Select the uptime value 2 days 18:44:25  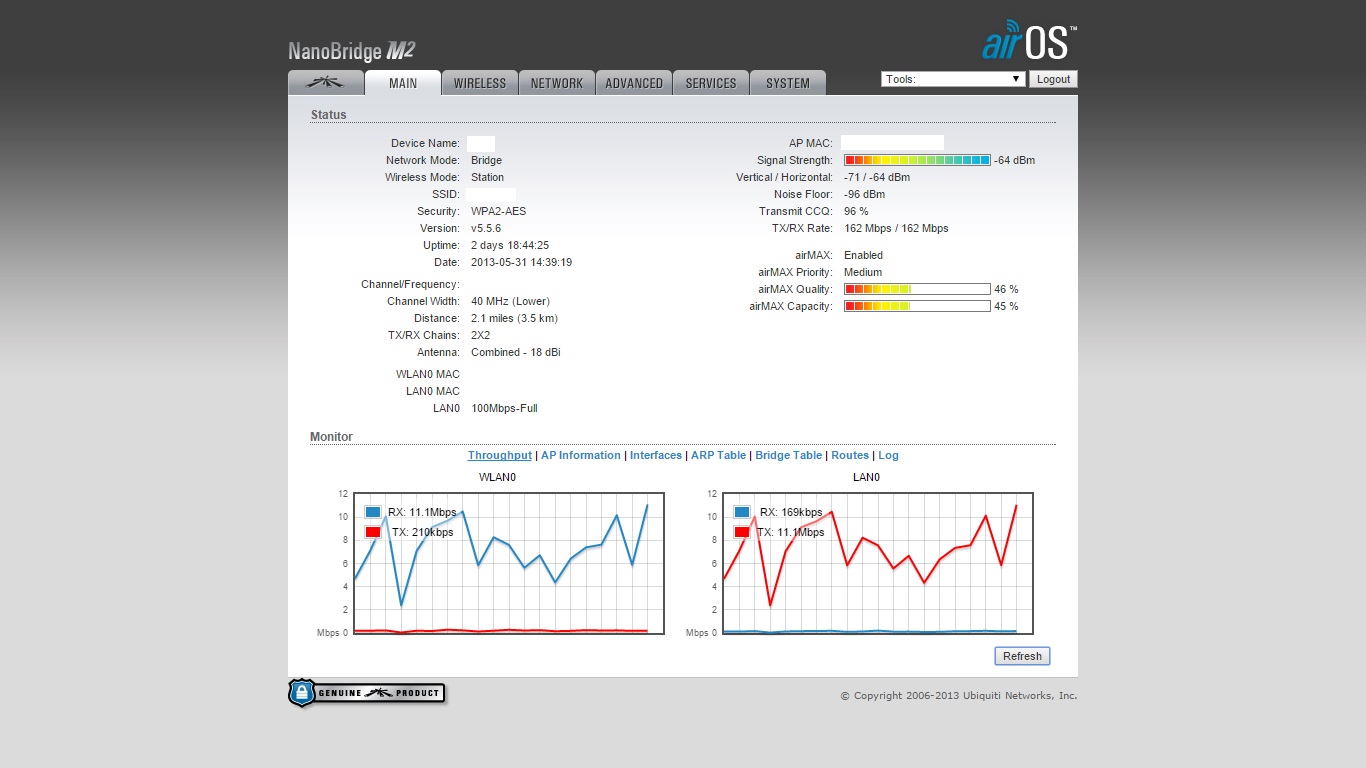(x=510, y=245)
